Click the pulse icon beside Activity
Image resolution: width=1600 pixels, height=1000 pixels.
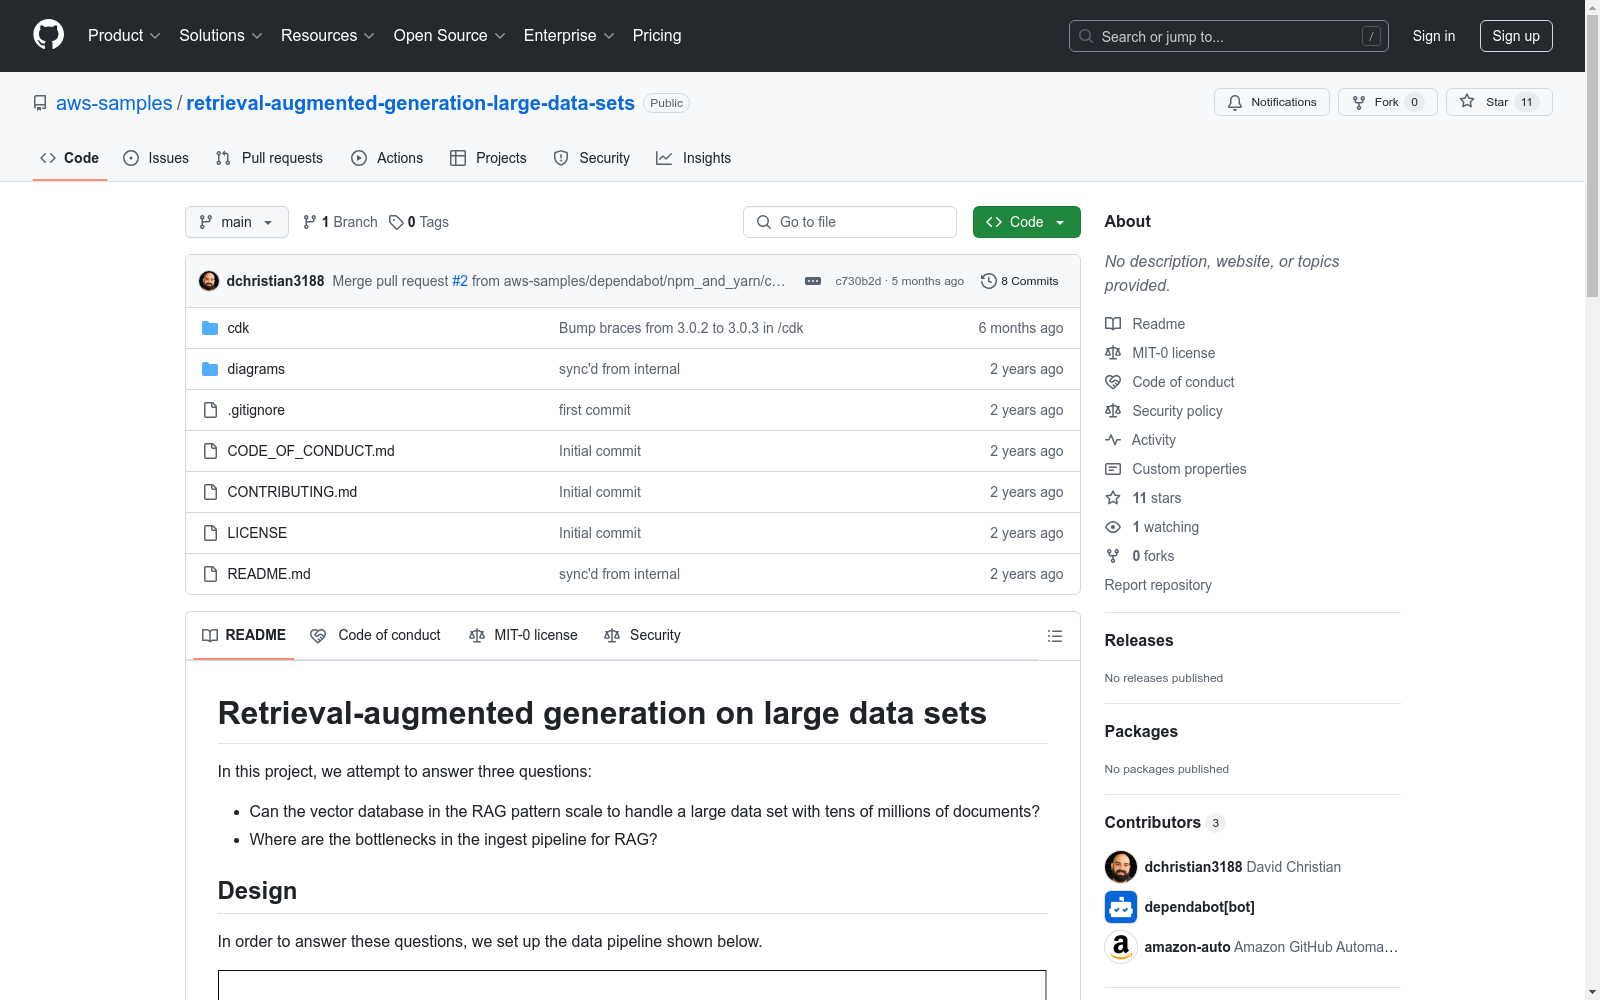point(1113,440)
